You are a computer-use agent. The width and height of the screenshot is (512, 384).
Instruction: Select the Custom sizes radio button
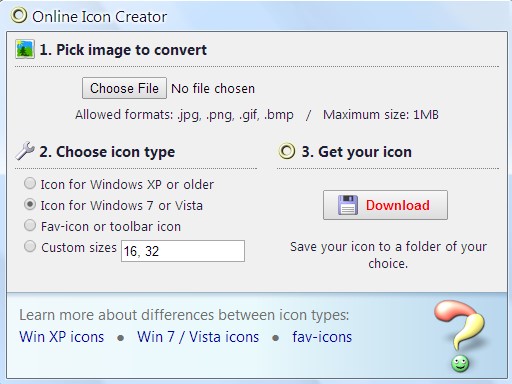click(x=30, y=246)
